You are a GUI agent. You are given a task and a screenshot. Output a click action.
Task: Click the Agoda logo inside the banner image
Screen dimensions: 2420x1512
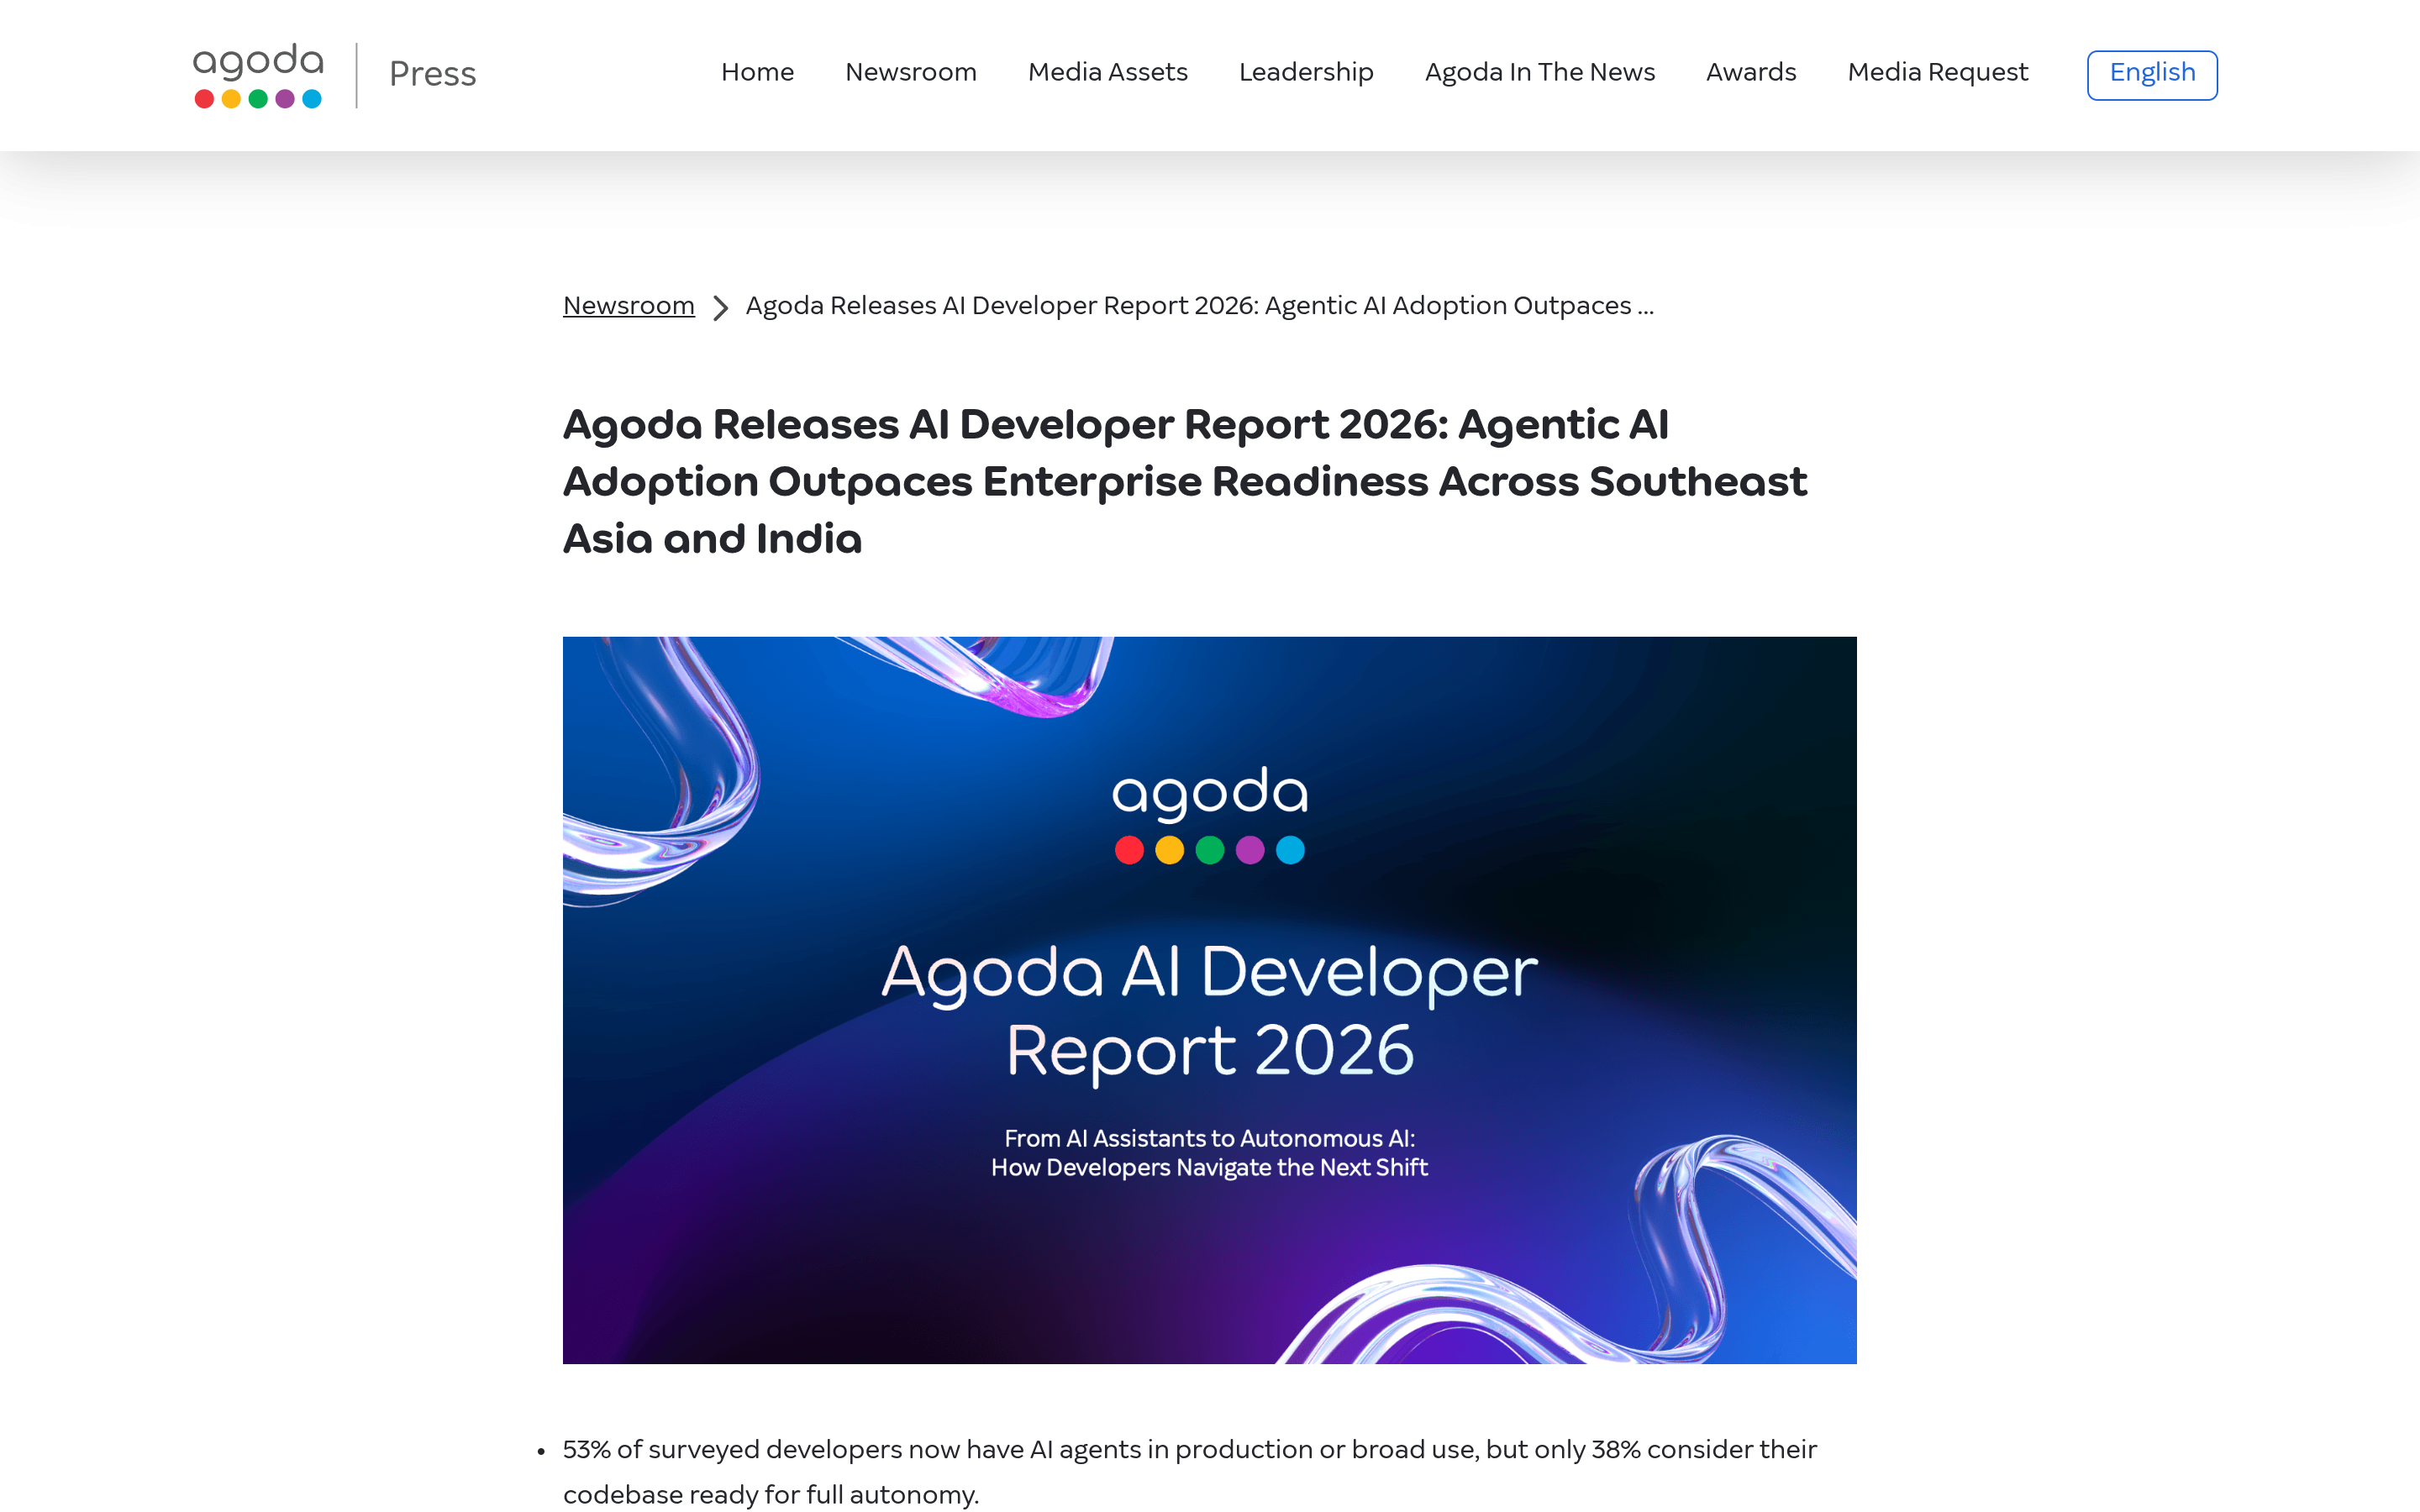tap(1209, 815)
